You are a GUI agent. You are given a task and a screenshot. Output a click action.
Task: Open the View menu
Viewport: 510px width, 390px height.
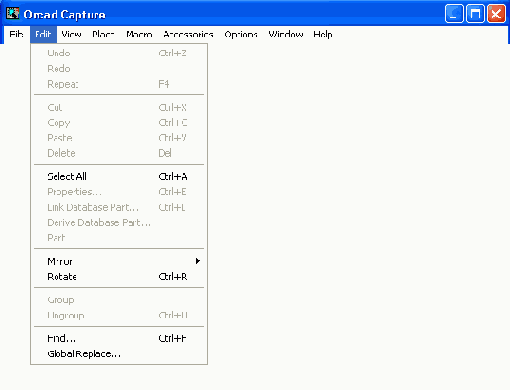71,34
